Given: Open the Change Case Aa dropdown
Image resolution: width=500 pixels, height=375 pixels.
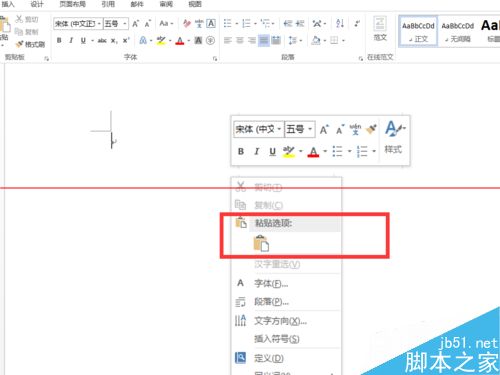Looking at the screenshot, I should pos(166,23).
